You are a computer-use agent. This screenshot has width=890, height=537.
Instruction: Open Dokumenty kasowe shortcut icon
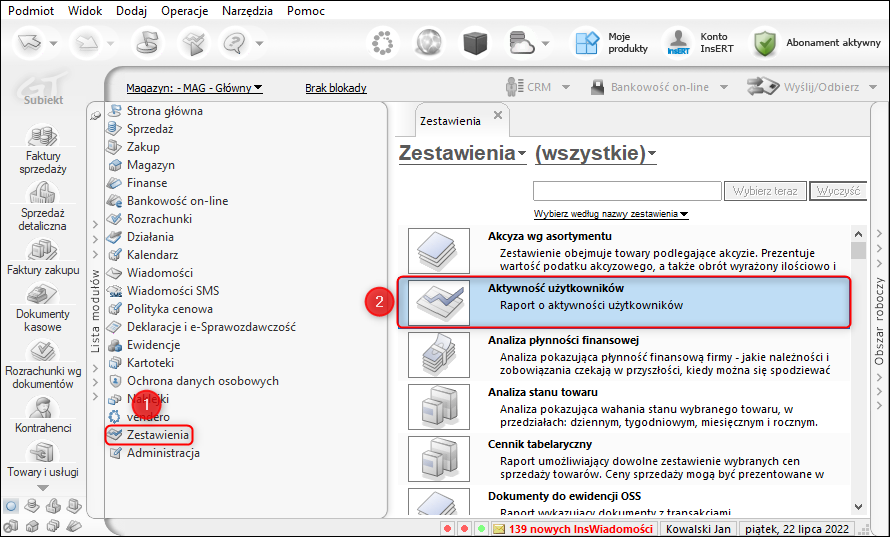tap(43, 294)
